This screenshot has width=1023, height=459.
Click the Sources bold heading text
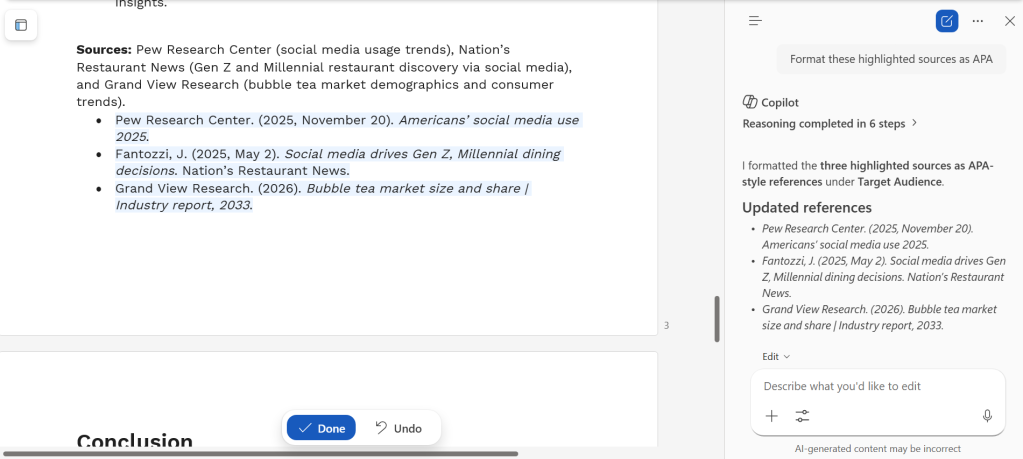(104, 50)
